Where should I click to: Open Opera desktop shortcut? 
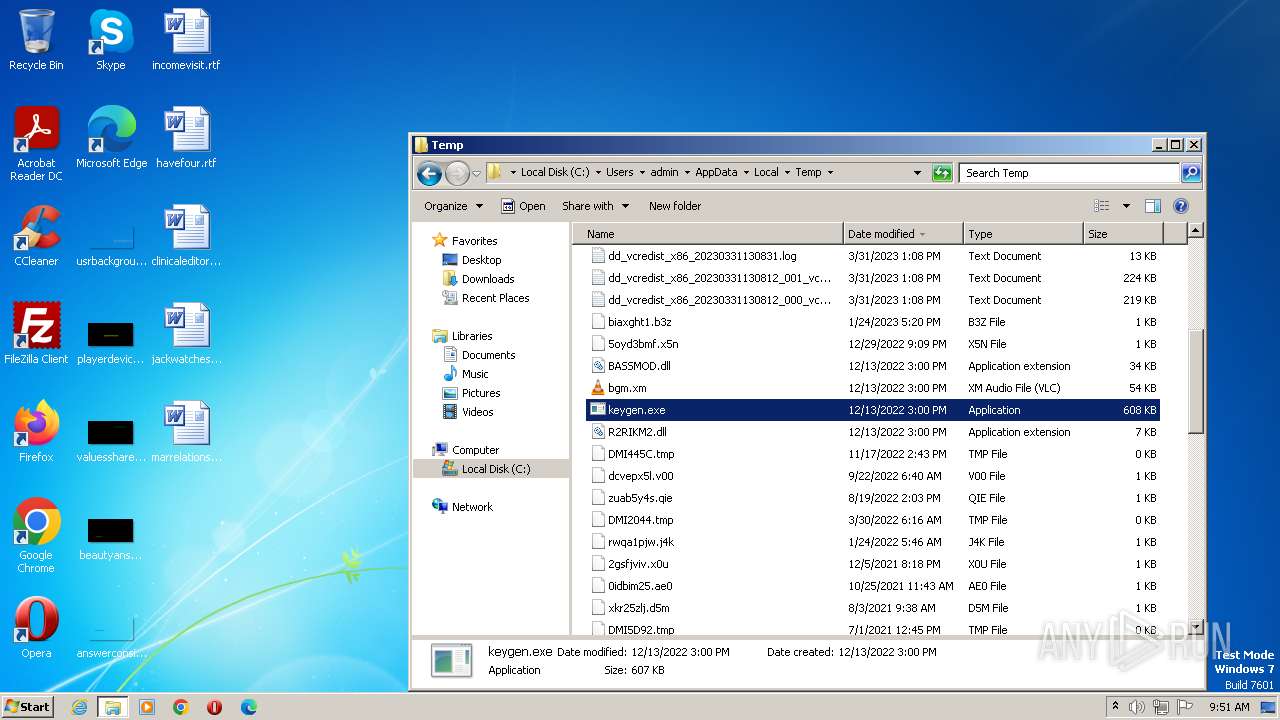36,627
